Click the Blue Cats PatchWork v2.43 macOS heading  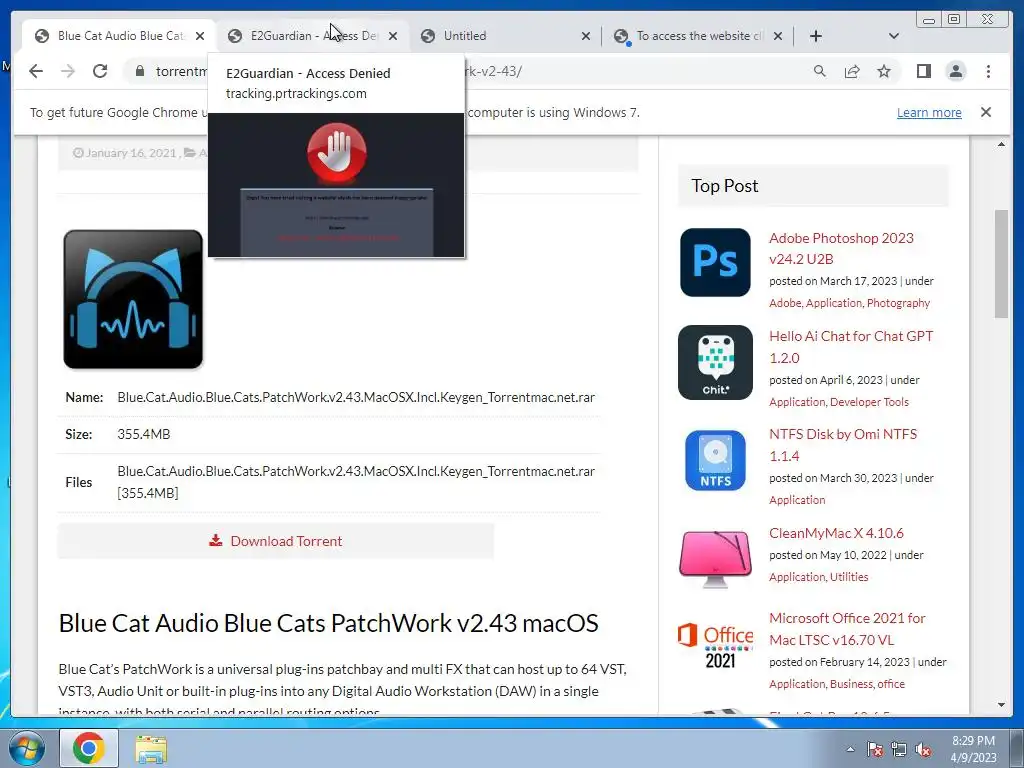328,623
